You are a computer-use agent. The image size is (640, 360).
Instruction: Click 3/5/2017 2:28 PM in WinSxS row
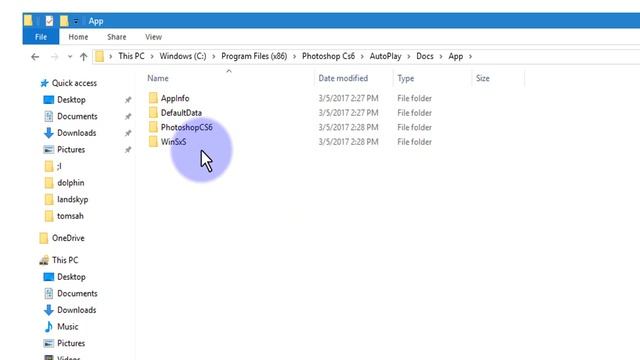(348, 142)
